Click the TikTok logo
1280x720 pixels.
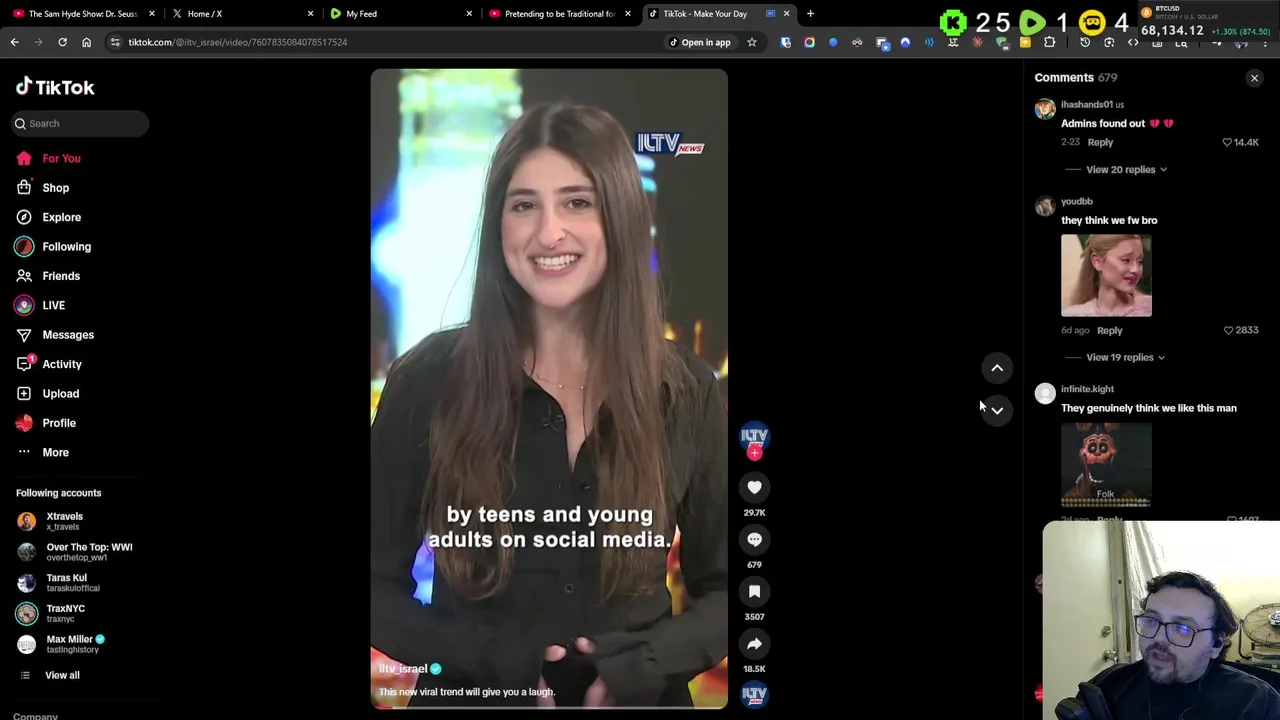pyautogui.click(x=55, y=87)
